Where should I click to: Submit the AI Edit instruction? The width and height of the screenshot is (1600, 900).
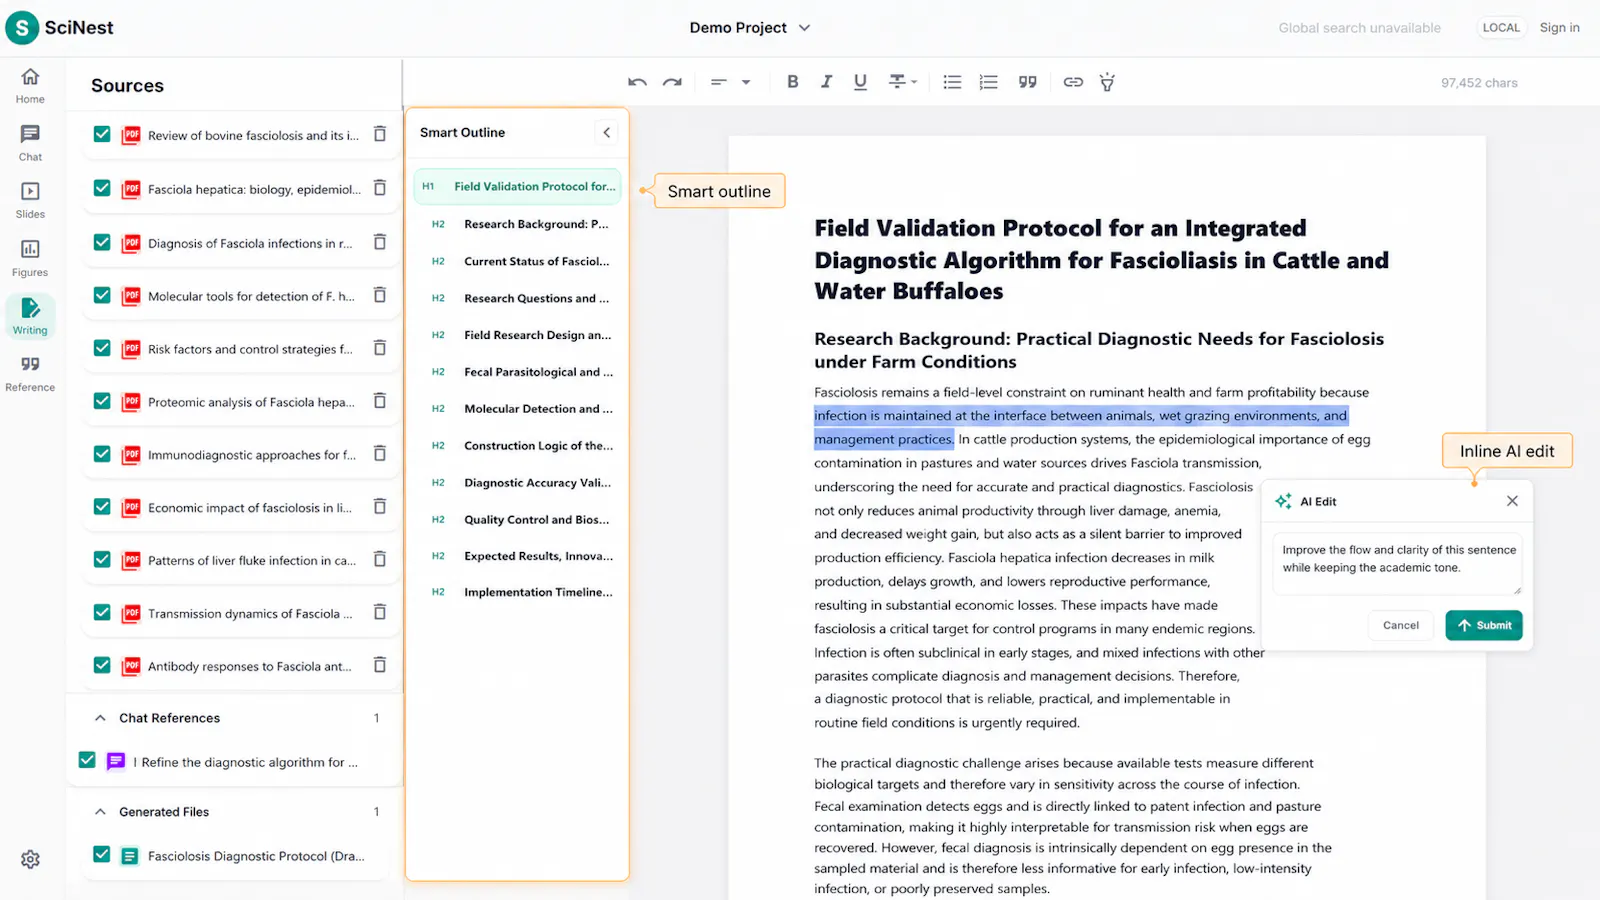[x=1484, y=625]
